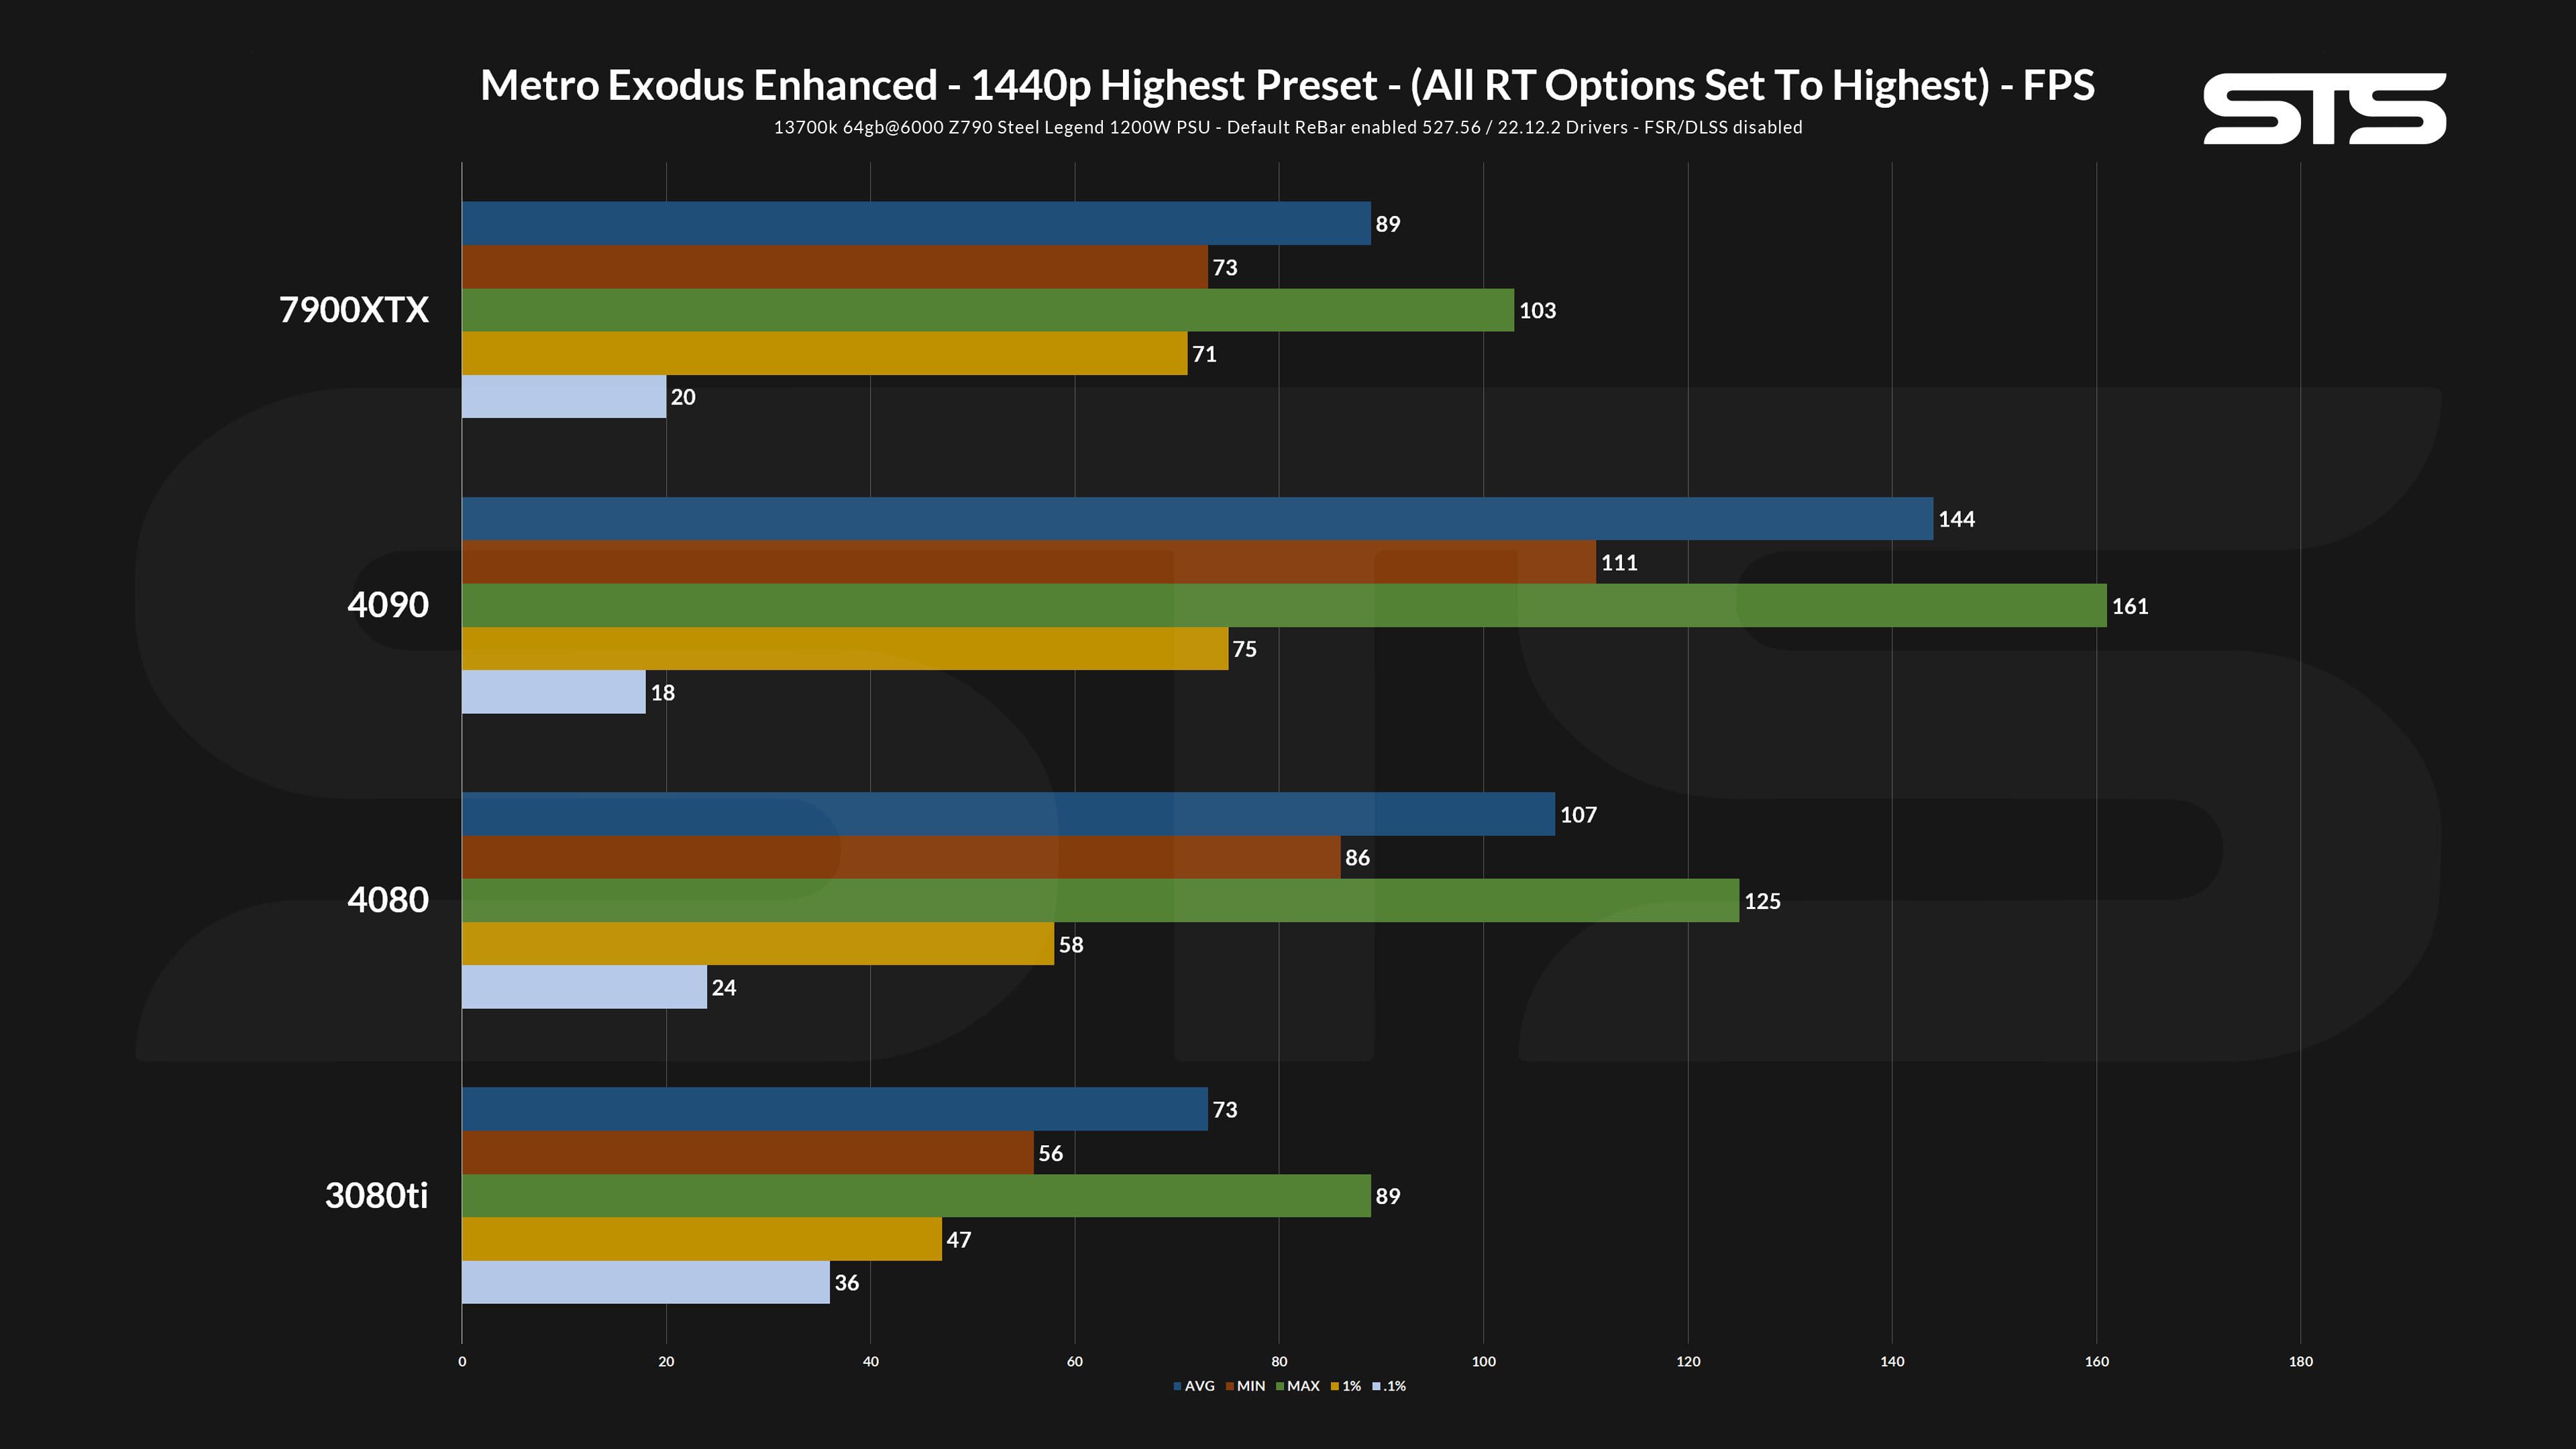Viewport: 2576px width, 1449px height.
Task: Click the x-axis tick label 100
Action: click(x=1484, y=1361)
